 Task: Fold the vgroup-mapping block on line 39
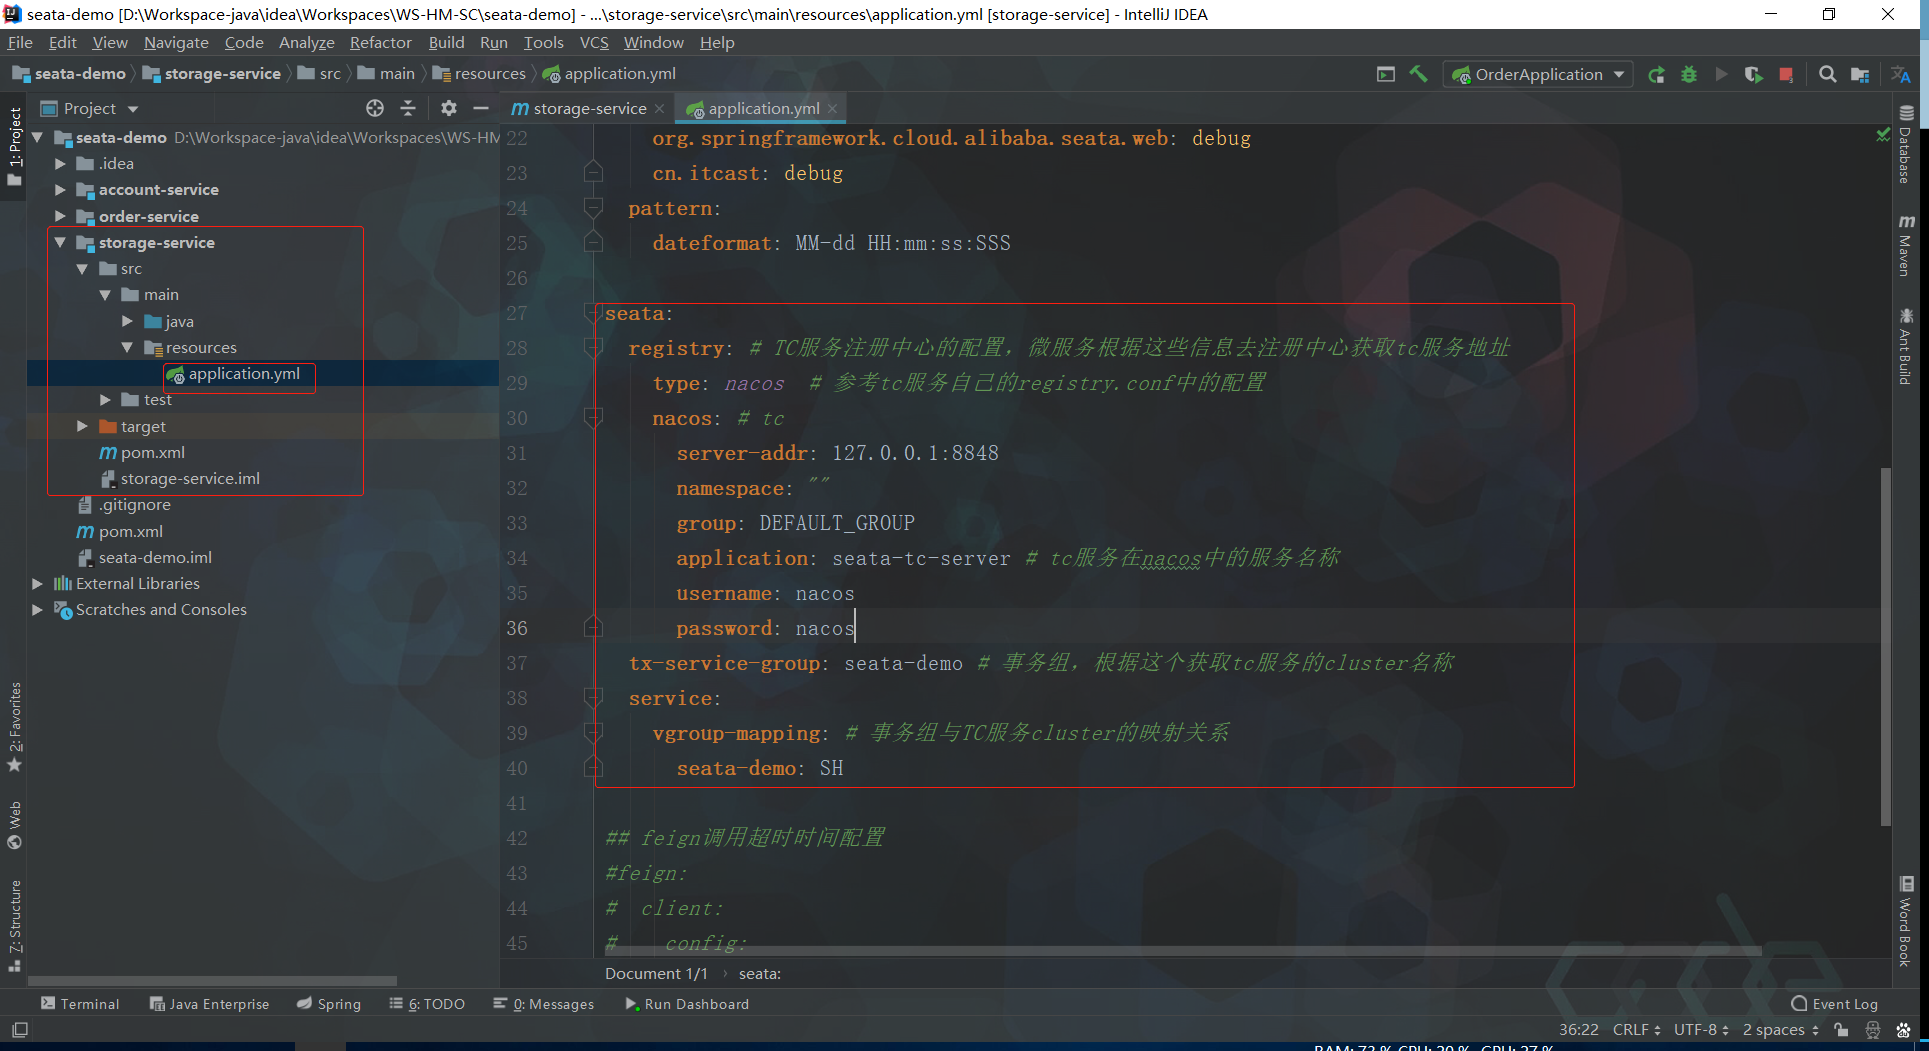tap(593, 733)
